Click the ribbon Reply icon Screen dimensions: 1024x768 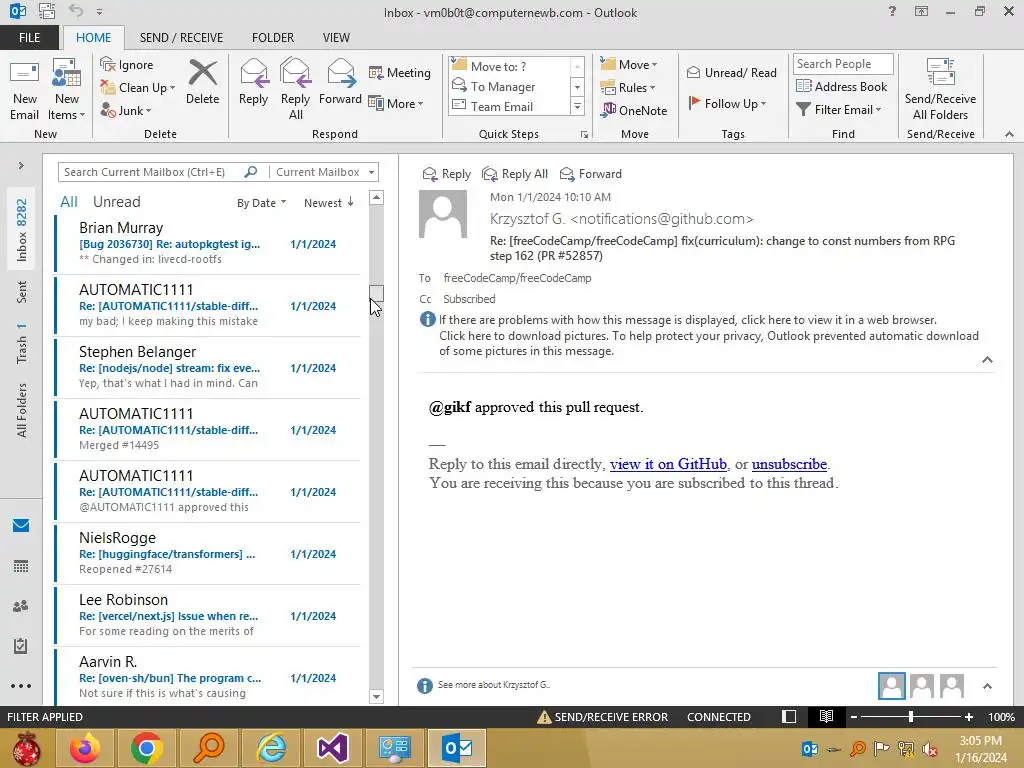(x=253, y=83)
